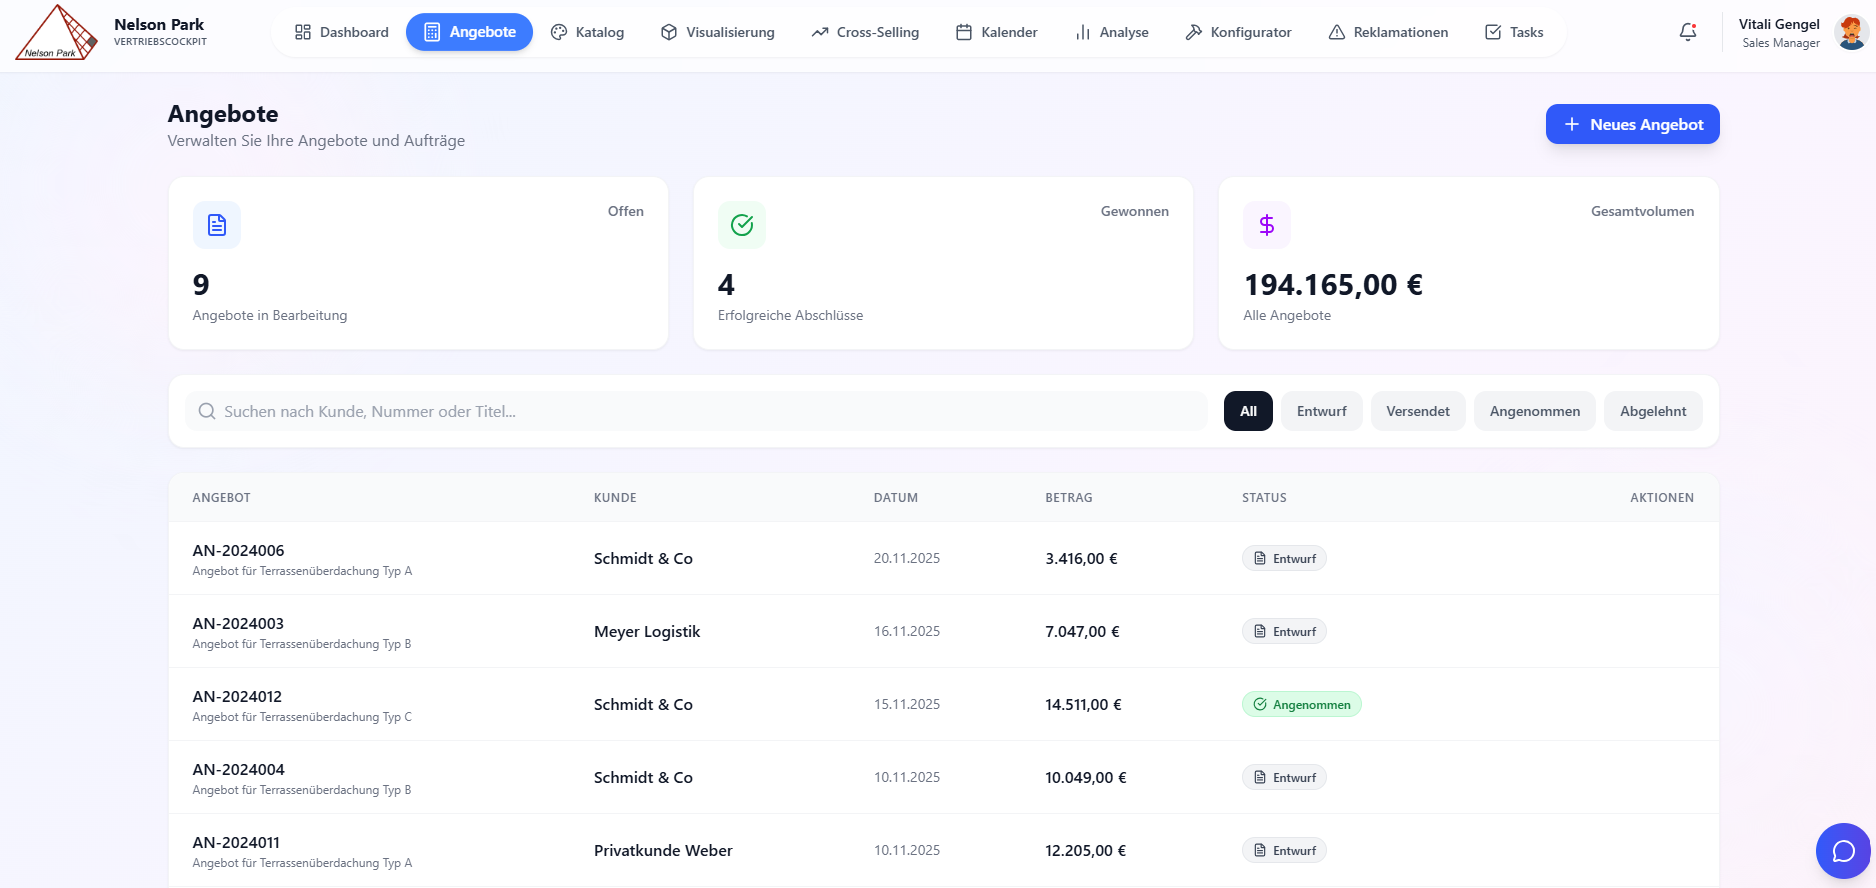Click the amount 7.047,00 €
Image resolution: width=1876 pixels, height=888 pixels.
click(x=1082, y=631)
